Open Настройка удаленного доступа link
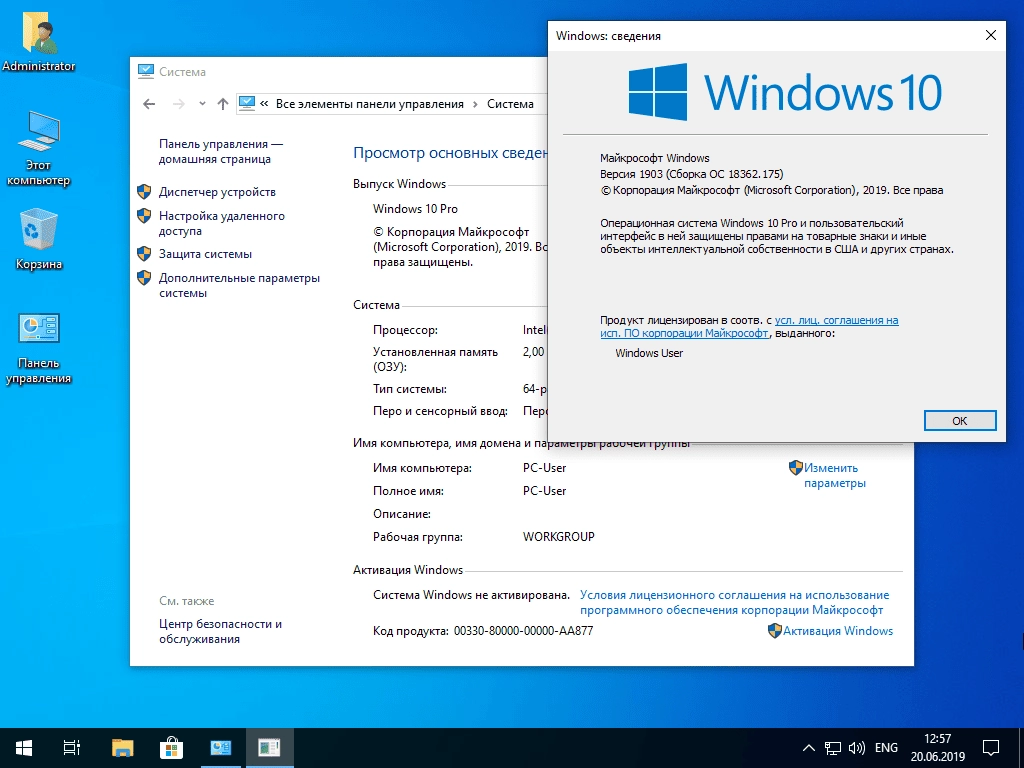The width and height of the screenshot is (1024, 768). [221, 223]
